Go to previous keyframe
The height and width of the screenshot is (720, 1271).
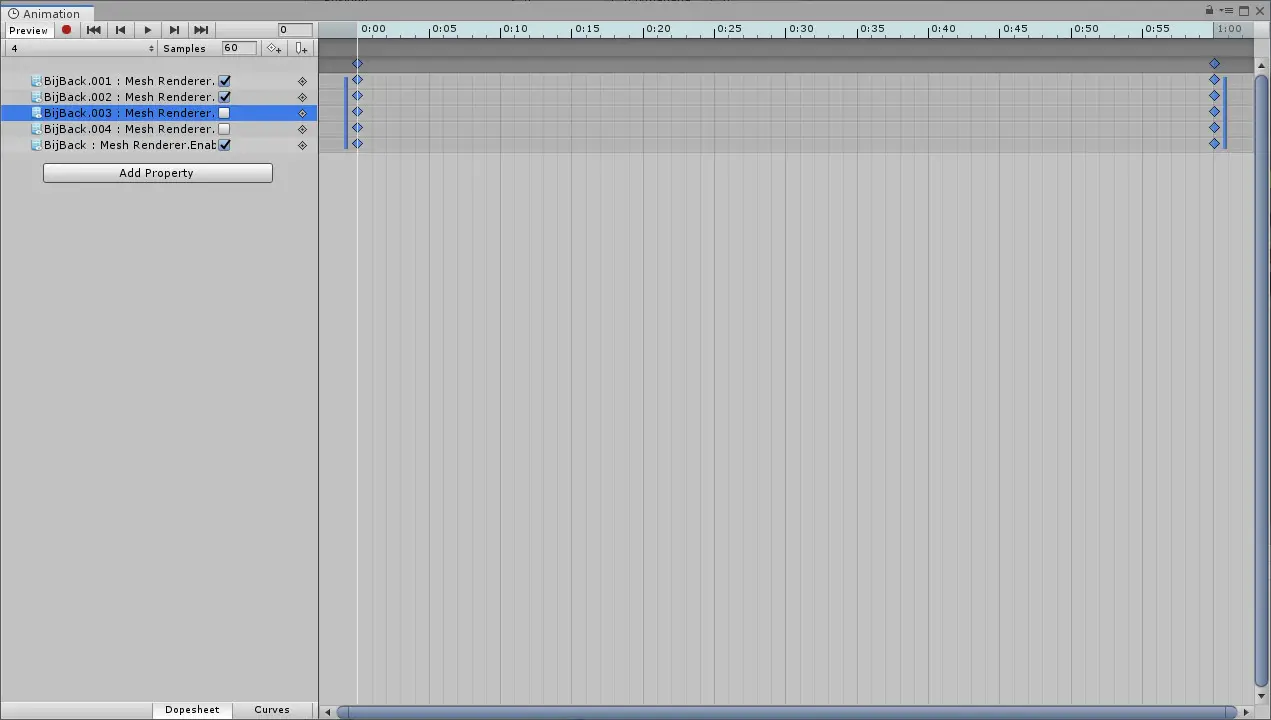tap(121, 30)
